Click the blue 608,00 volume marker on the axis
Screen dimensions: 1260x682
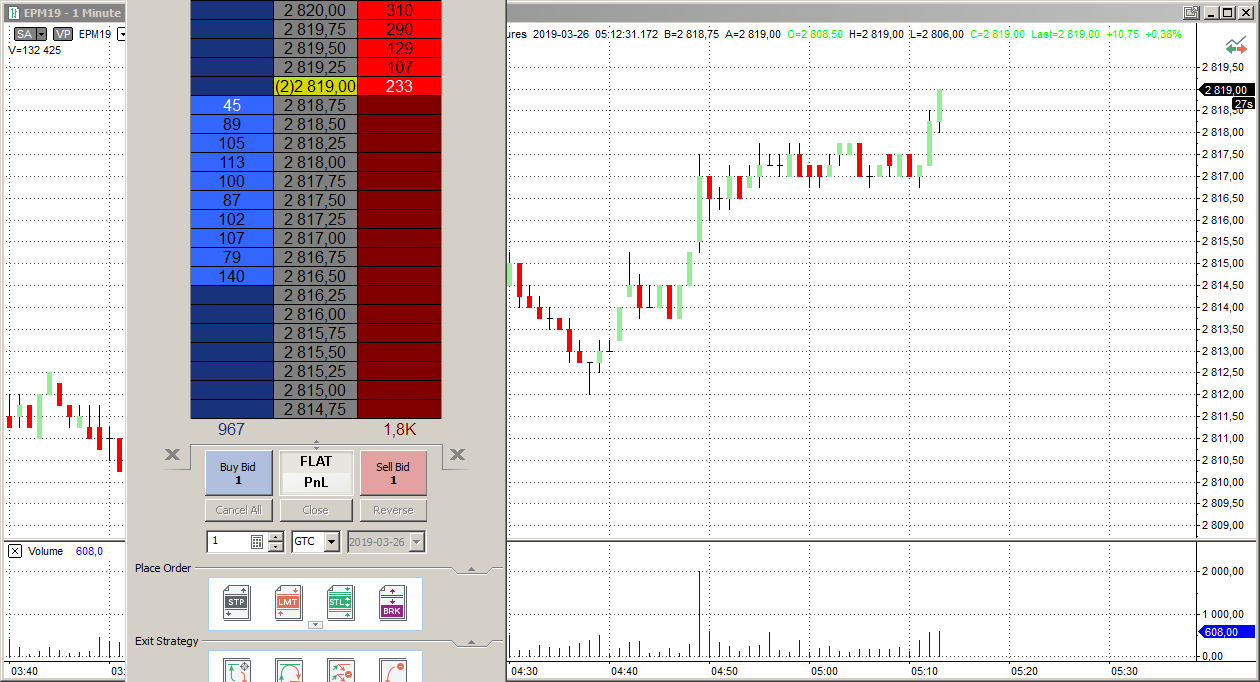tap(1225, 632)
